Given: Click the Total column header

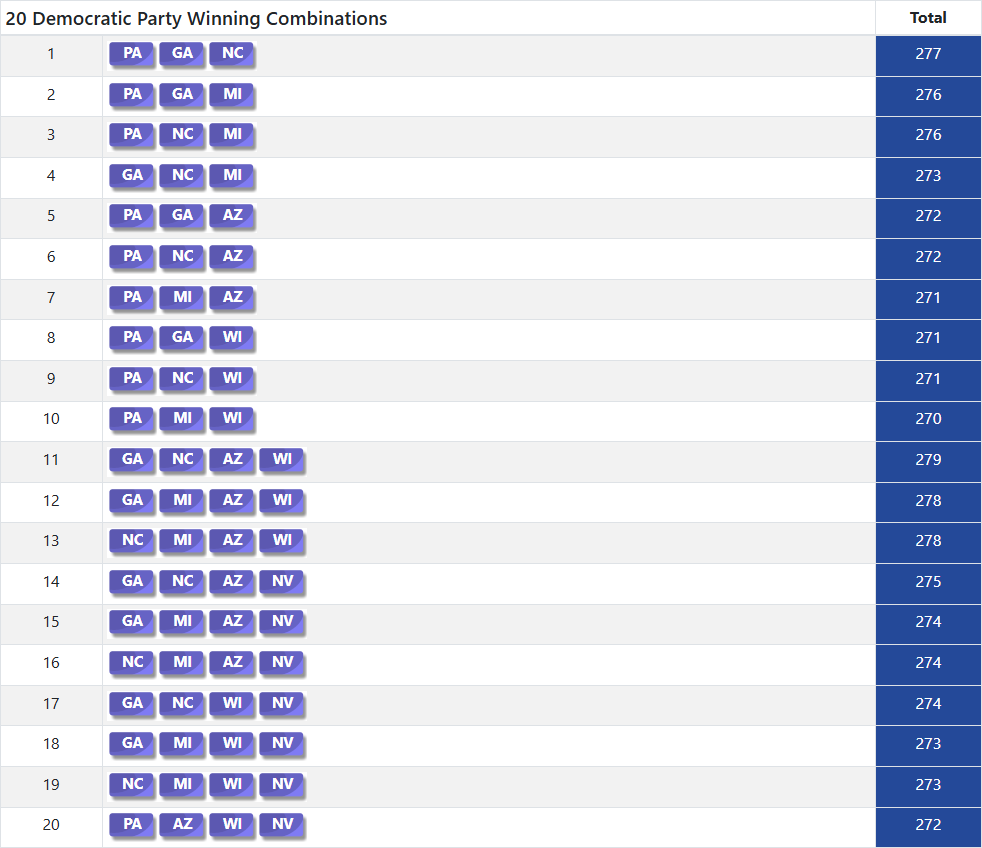Looking at the screenshot, I should click(928, 18).
